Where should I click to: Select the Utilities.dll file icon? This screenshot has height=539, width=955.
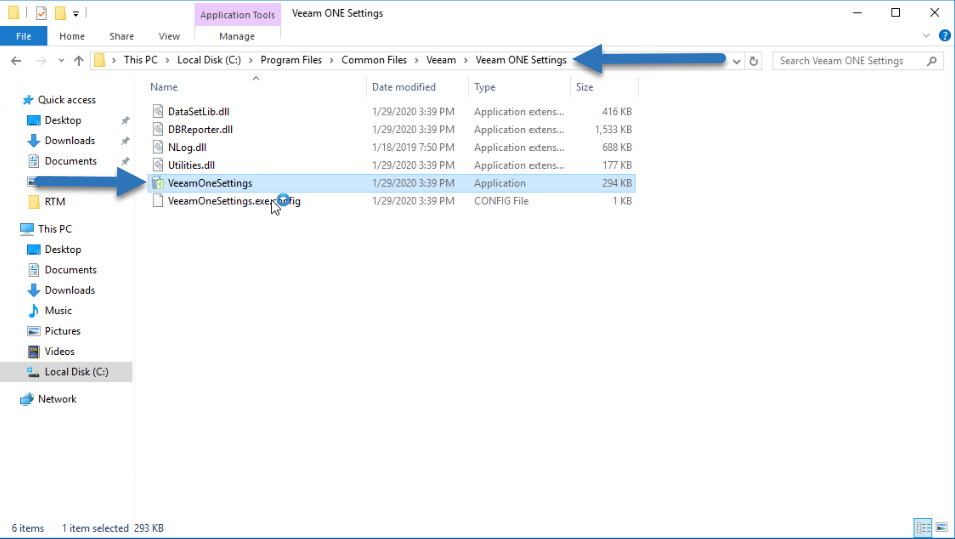pyautogui.click(x=158, y=165)
